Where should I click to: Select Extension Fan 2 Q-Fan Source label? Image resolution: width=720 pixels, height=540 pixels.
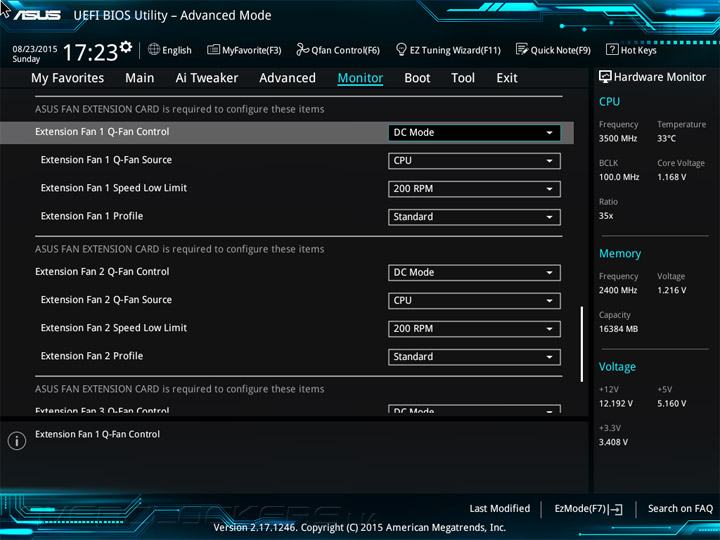coord(106,300)
